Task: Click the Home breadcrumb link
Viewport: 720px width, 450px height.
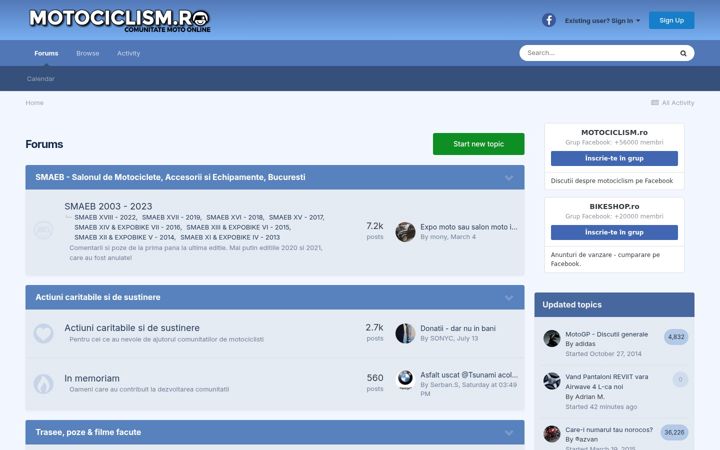Action: pyautogui.click(x=34, y=103)
